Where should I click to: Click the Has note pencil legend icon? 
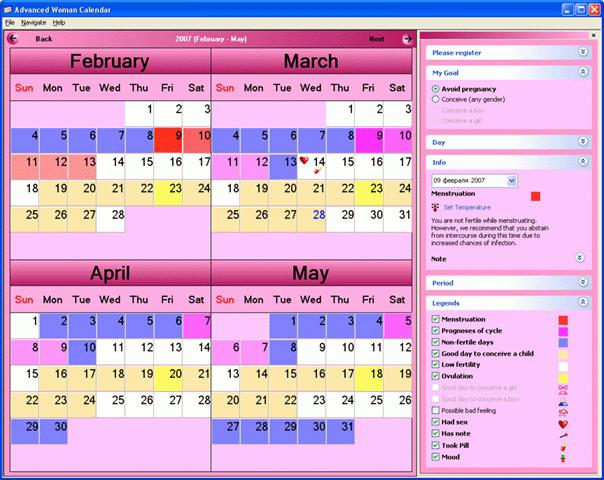click(x=563, y=436)
